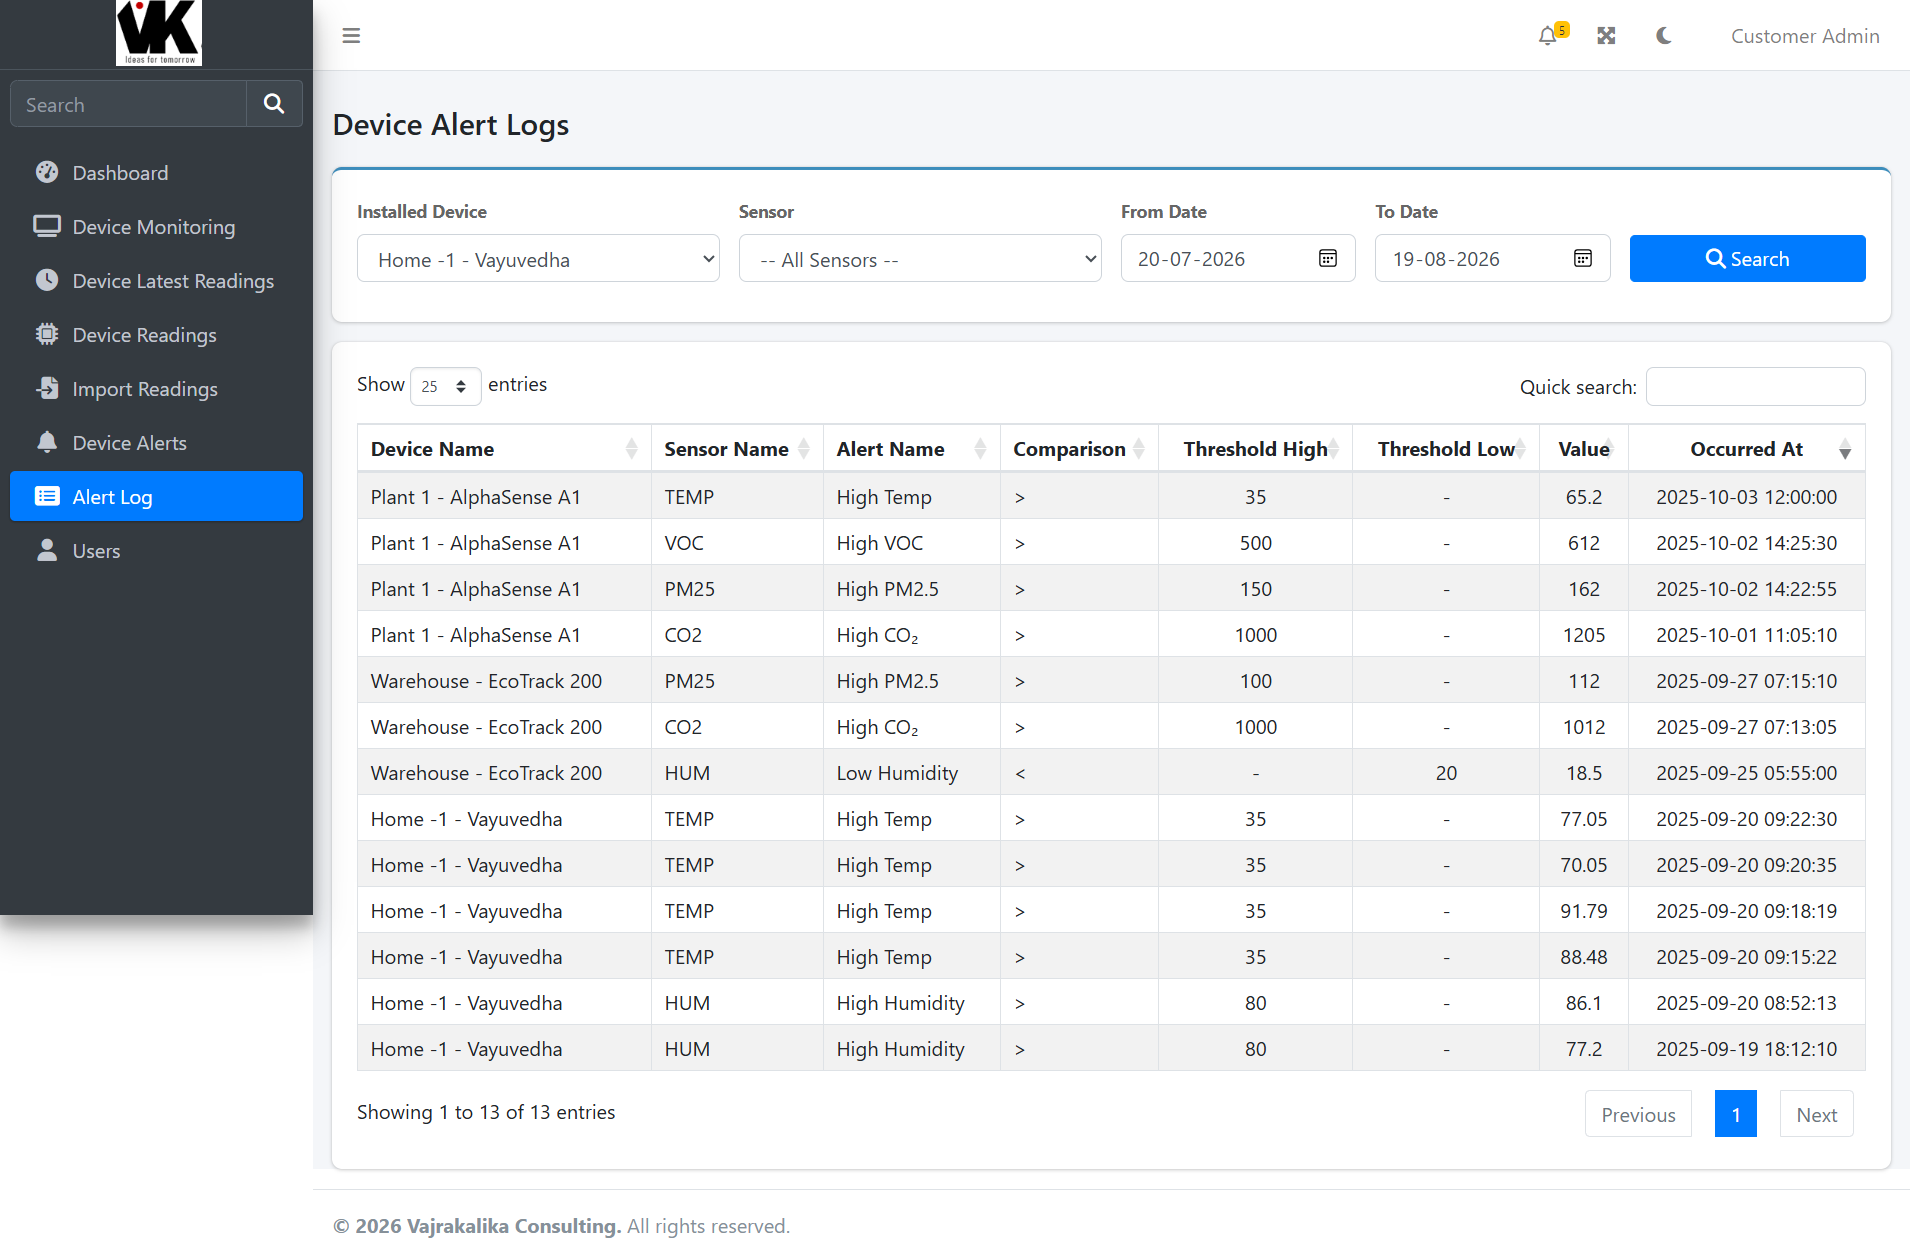Toggle fullscreen with the expand icon

click(x=1606, y=36)
